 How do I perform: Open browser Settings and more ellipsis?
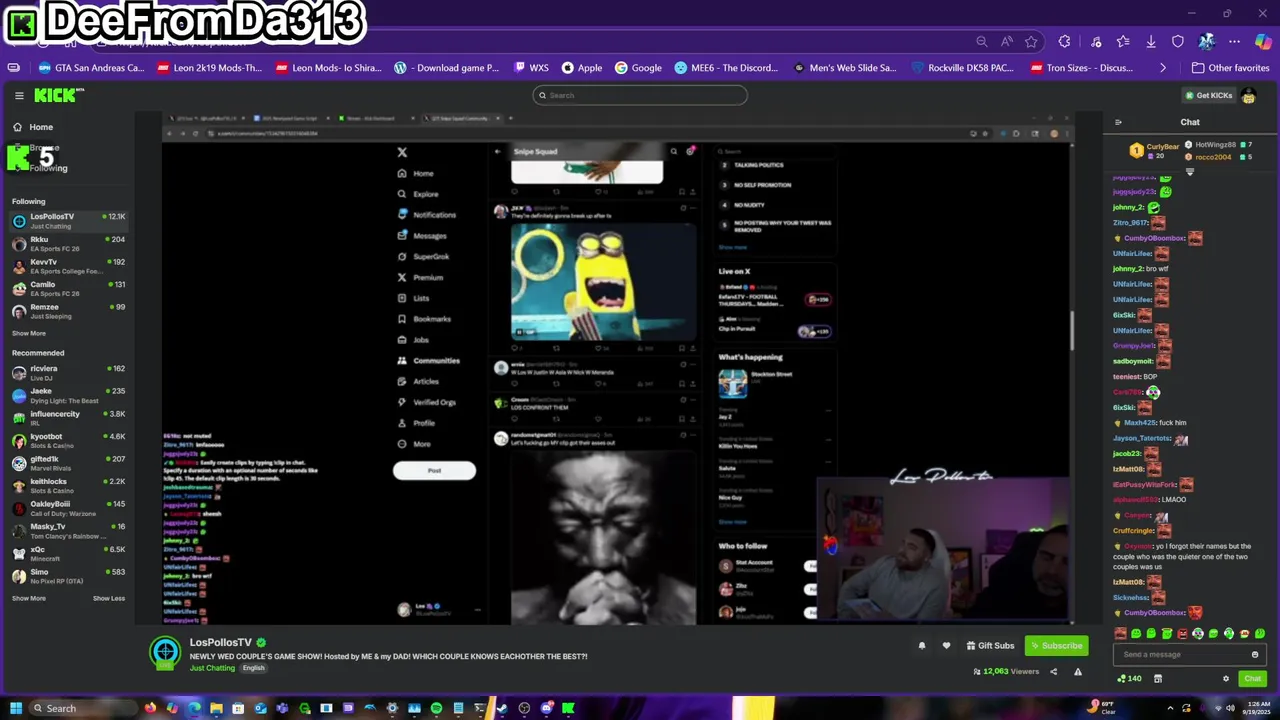coord(1235,42)
